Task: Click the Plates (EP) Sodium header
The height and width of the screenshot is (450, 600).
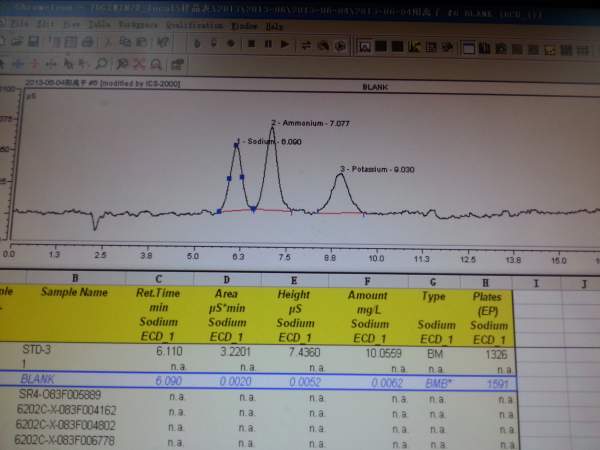Action: pos(488,318)
